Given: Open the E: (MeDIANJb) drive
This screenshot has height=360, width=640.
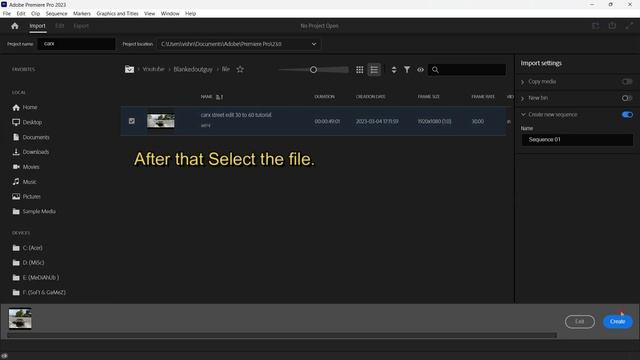Looking at the screenshot, I should click(36, 278).
